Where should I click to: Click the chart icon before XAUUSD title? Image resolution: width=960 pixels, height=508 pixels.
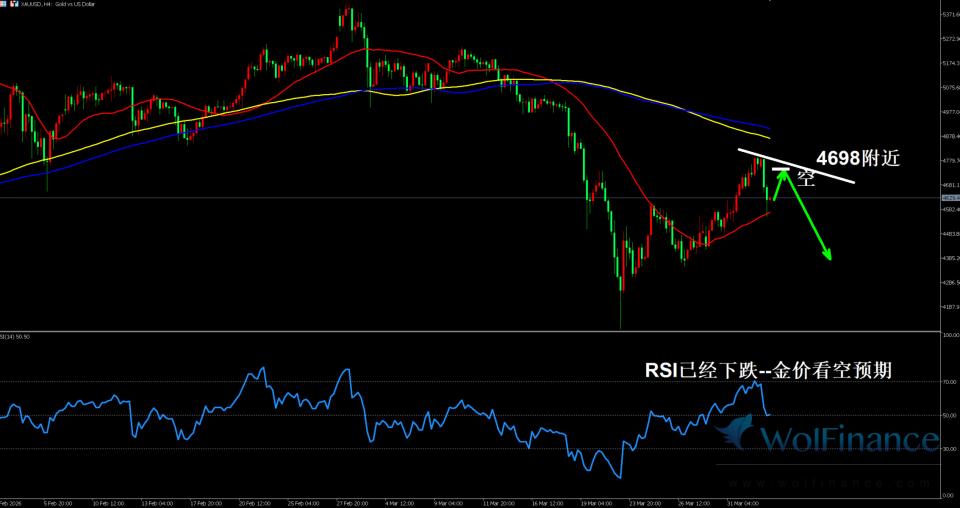[x=5, y=6]
